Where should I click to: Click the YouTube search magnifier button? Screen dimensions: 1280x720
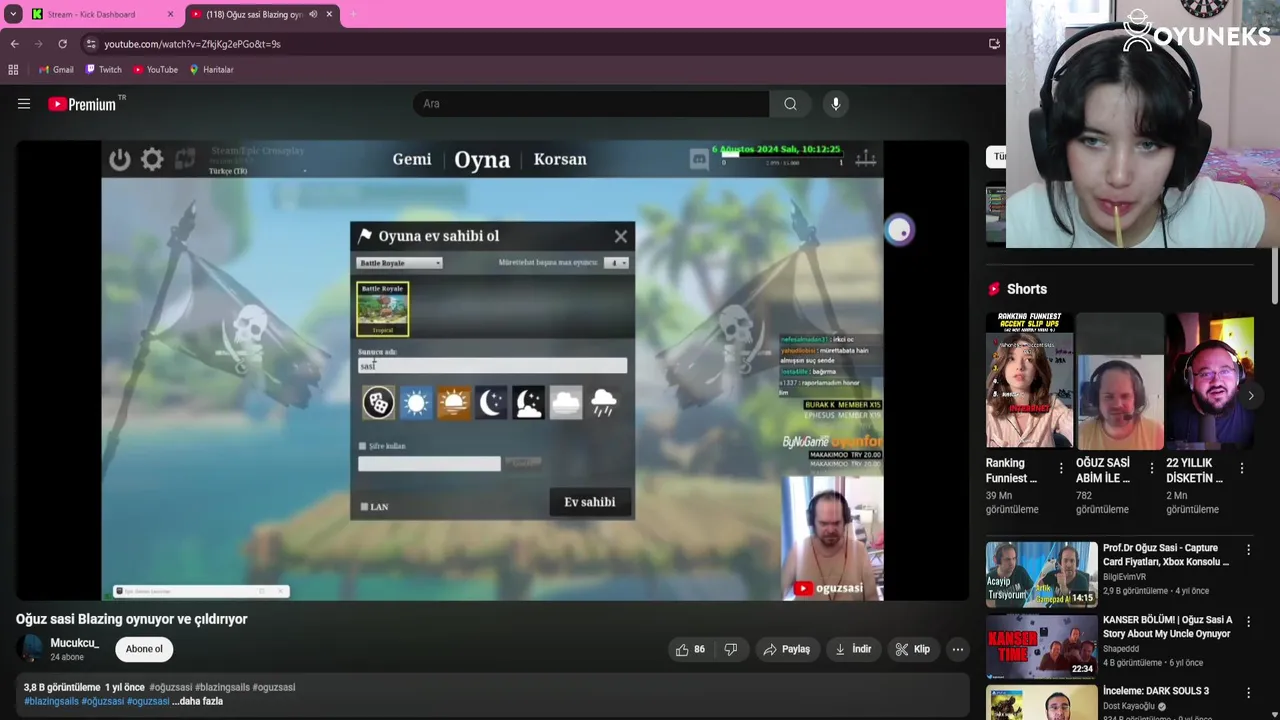[x=790, y=104]
